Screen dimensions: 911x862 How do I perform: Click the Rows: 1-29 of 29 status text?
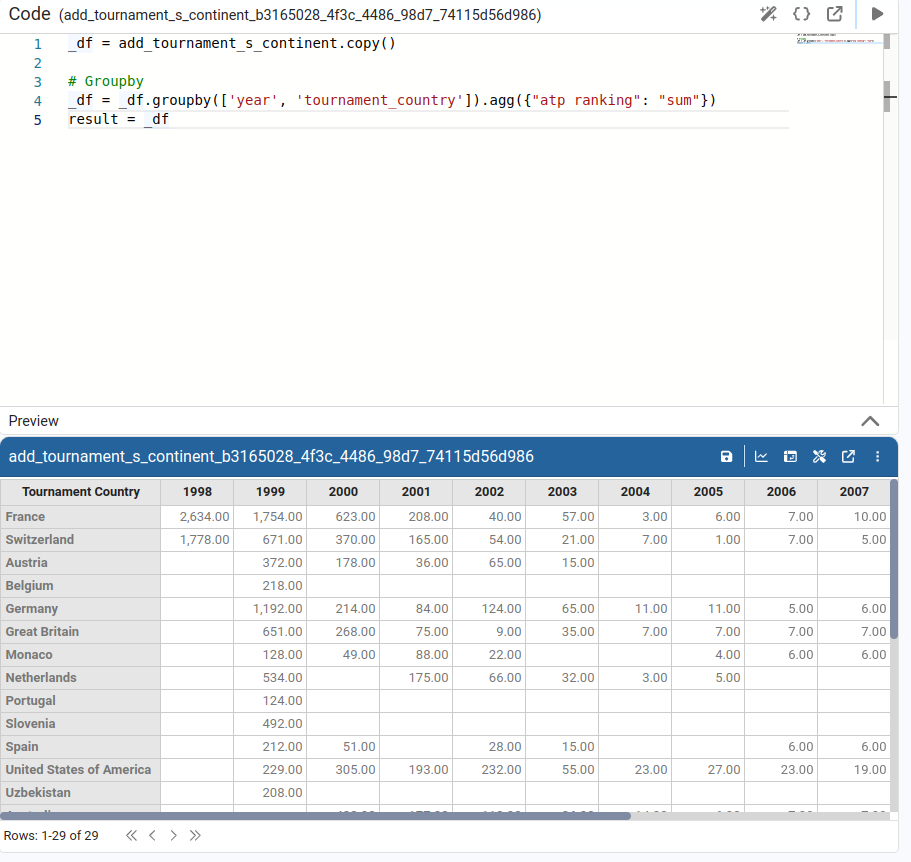click(x=51, y=836)
